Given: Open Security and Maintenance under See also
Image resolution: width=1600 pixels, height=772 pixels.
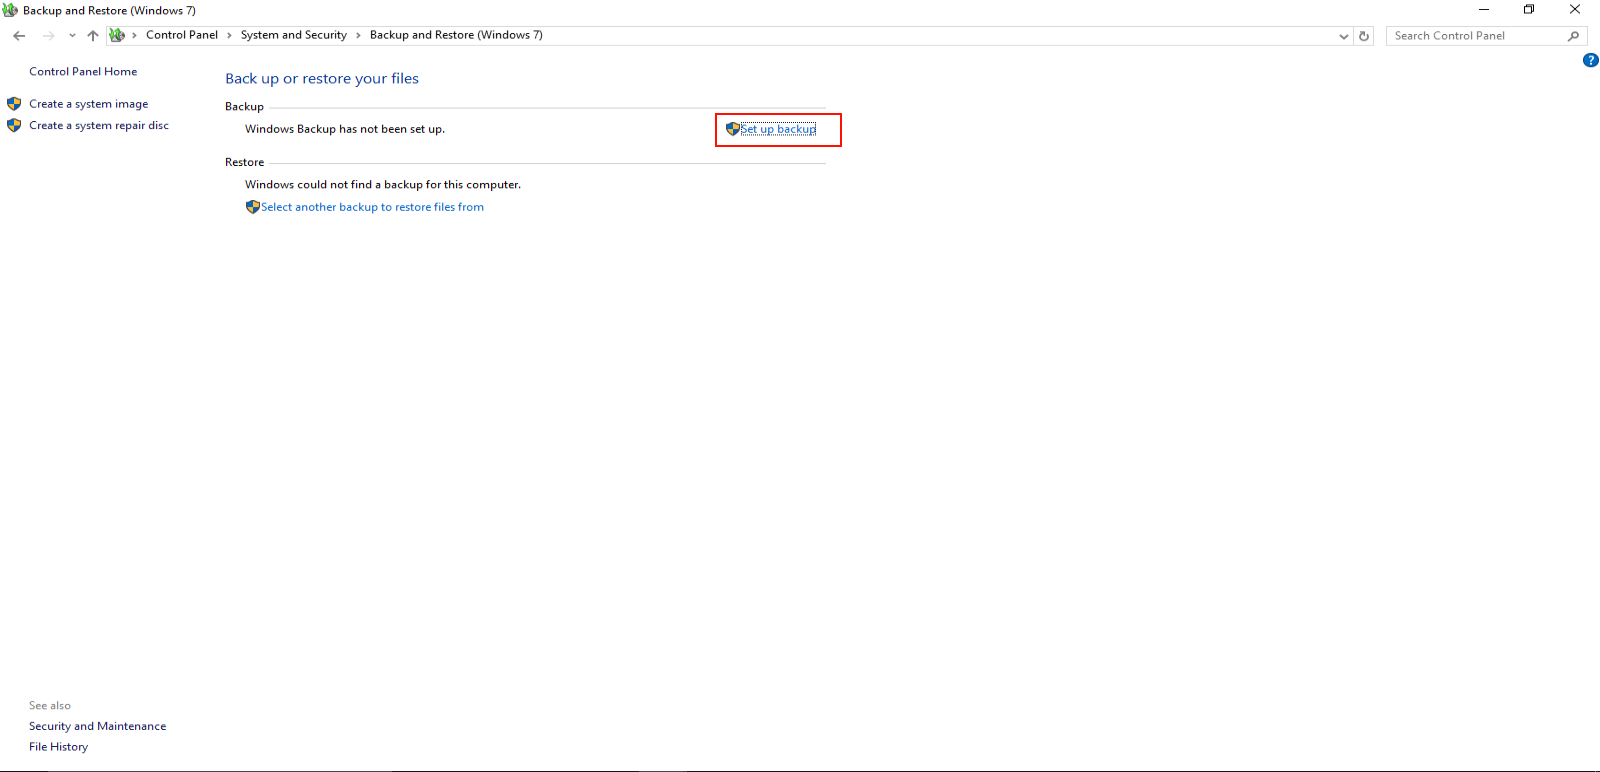Looking at the screenshot, I should pyautogui.click(x=98, y=727).
